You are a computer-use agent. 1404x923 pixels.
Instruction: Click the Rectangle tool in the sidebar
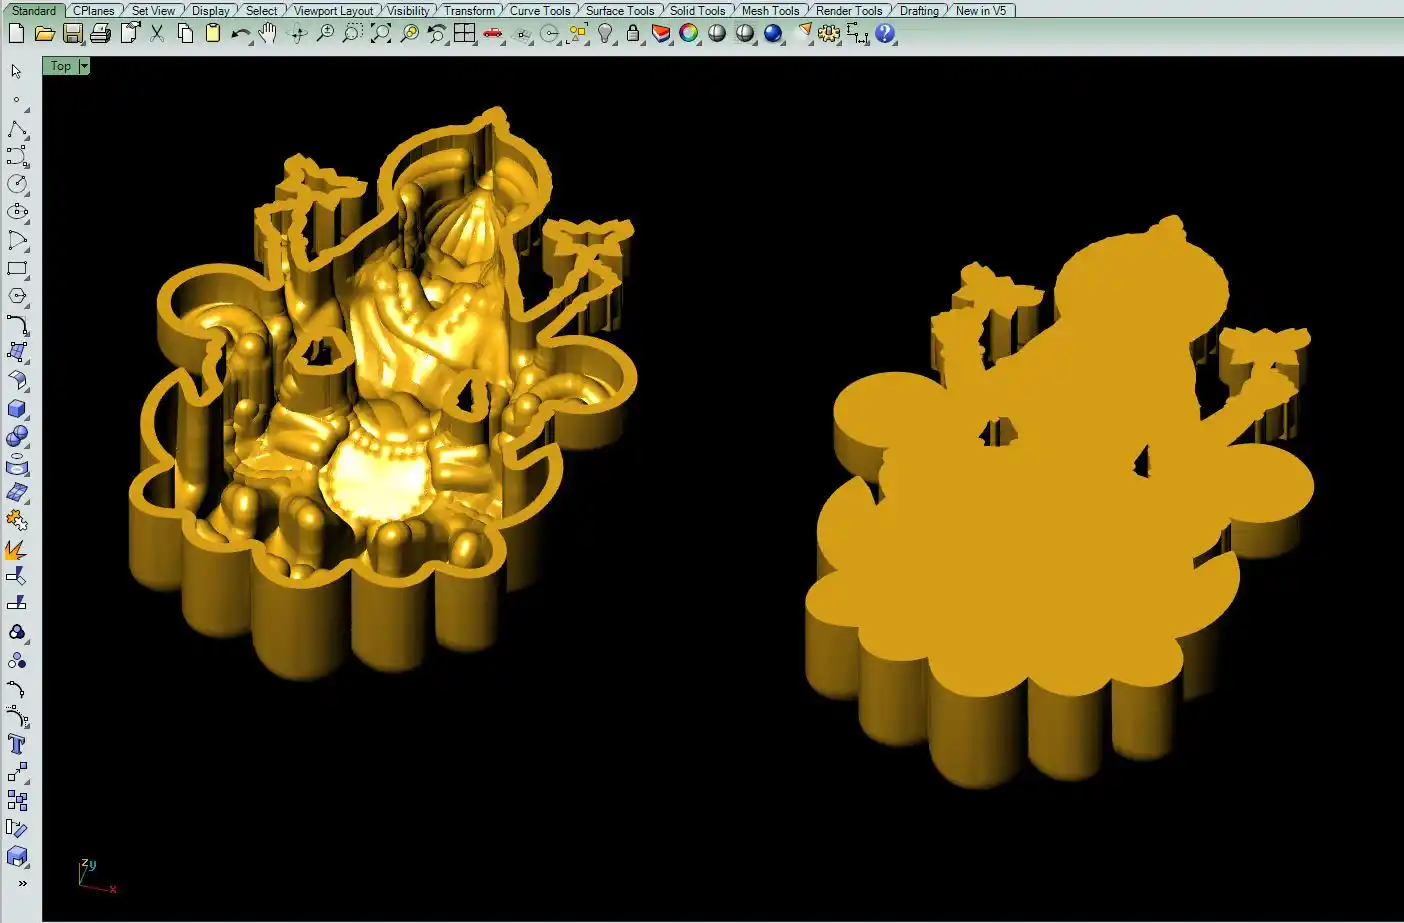(17, 269)
